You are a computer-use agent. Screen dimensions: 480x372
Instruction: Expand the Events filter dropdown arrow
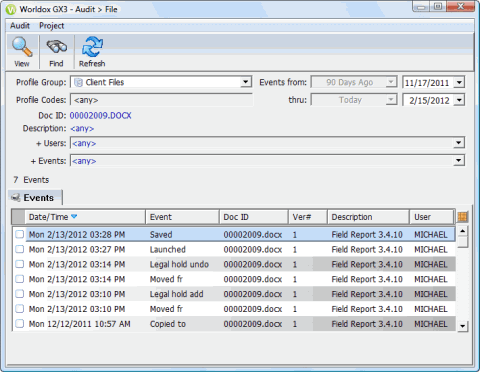(459, 160)
